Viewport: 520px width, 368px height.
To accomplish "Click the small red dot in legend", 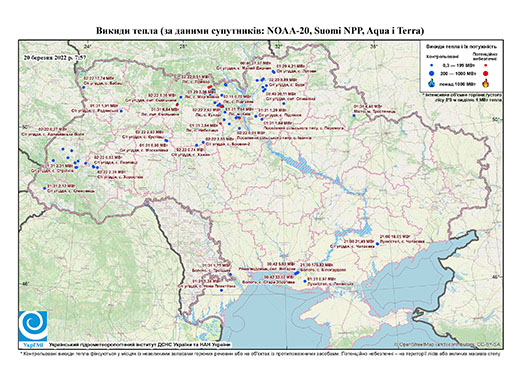I will (485, 65).
